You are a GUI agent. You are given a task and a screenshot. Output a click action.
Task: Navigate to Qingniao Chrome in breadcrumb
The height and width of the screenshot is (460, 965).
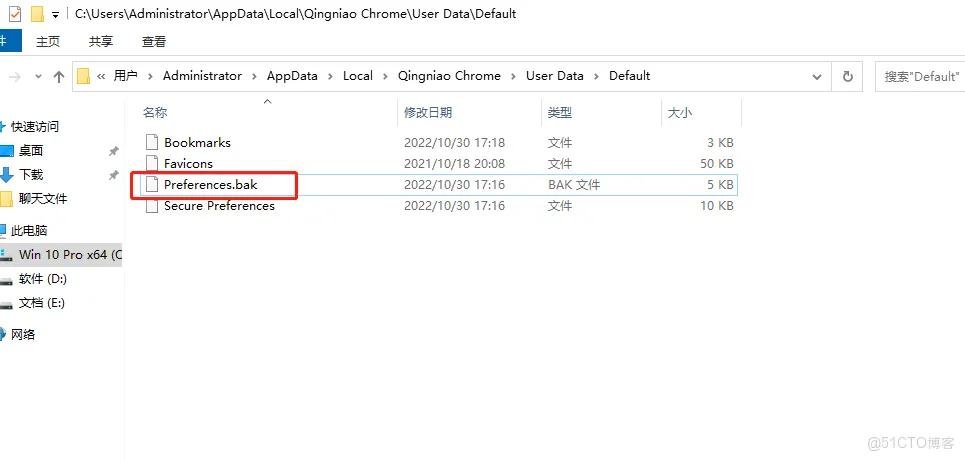point(448,76)
